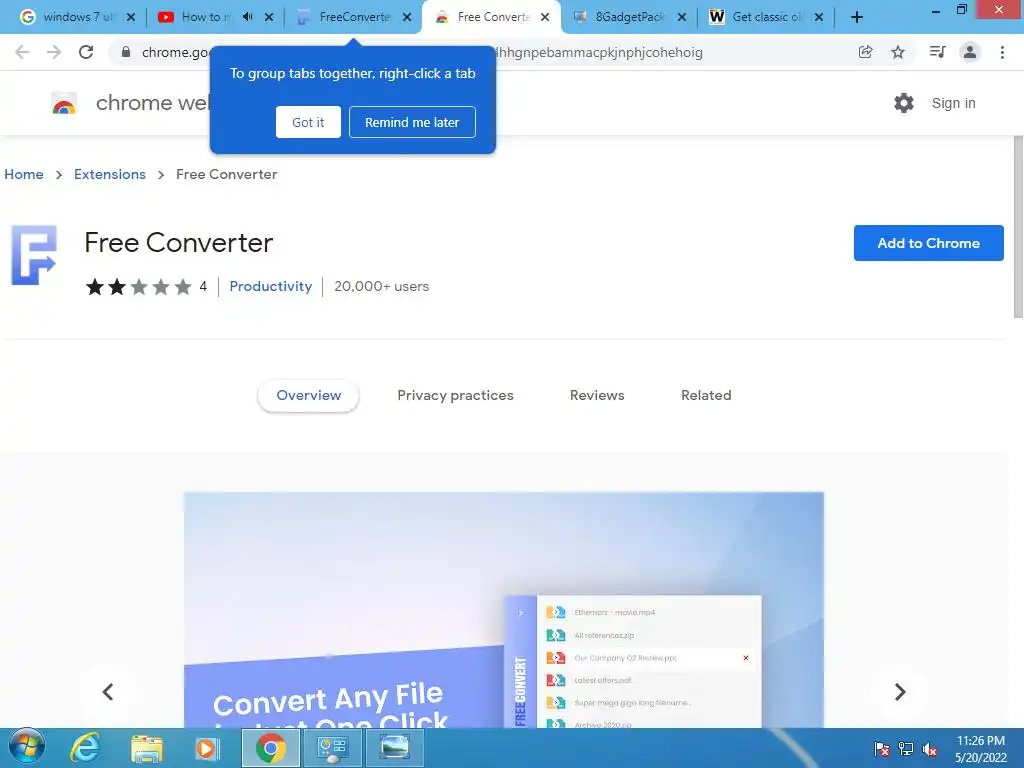Show next screenshot with right arrow

900,692
